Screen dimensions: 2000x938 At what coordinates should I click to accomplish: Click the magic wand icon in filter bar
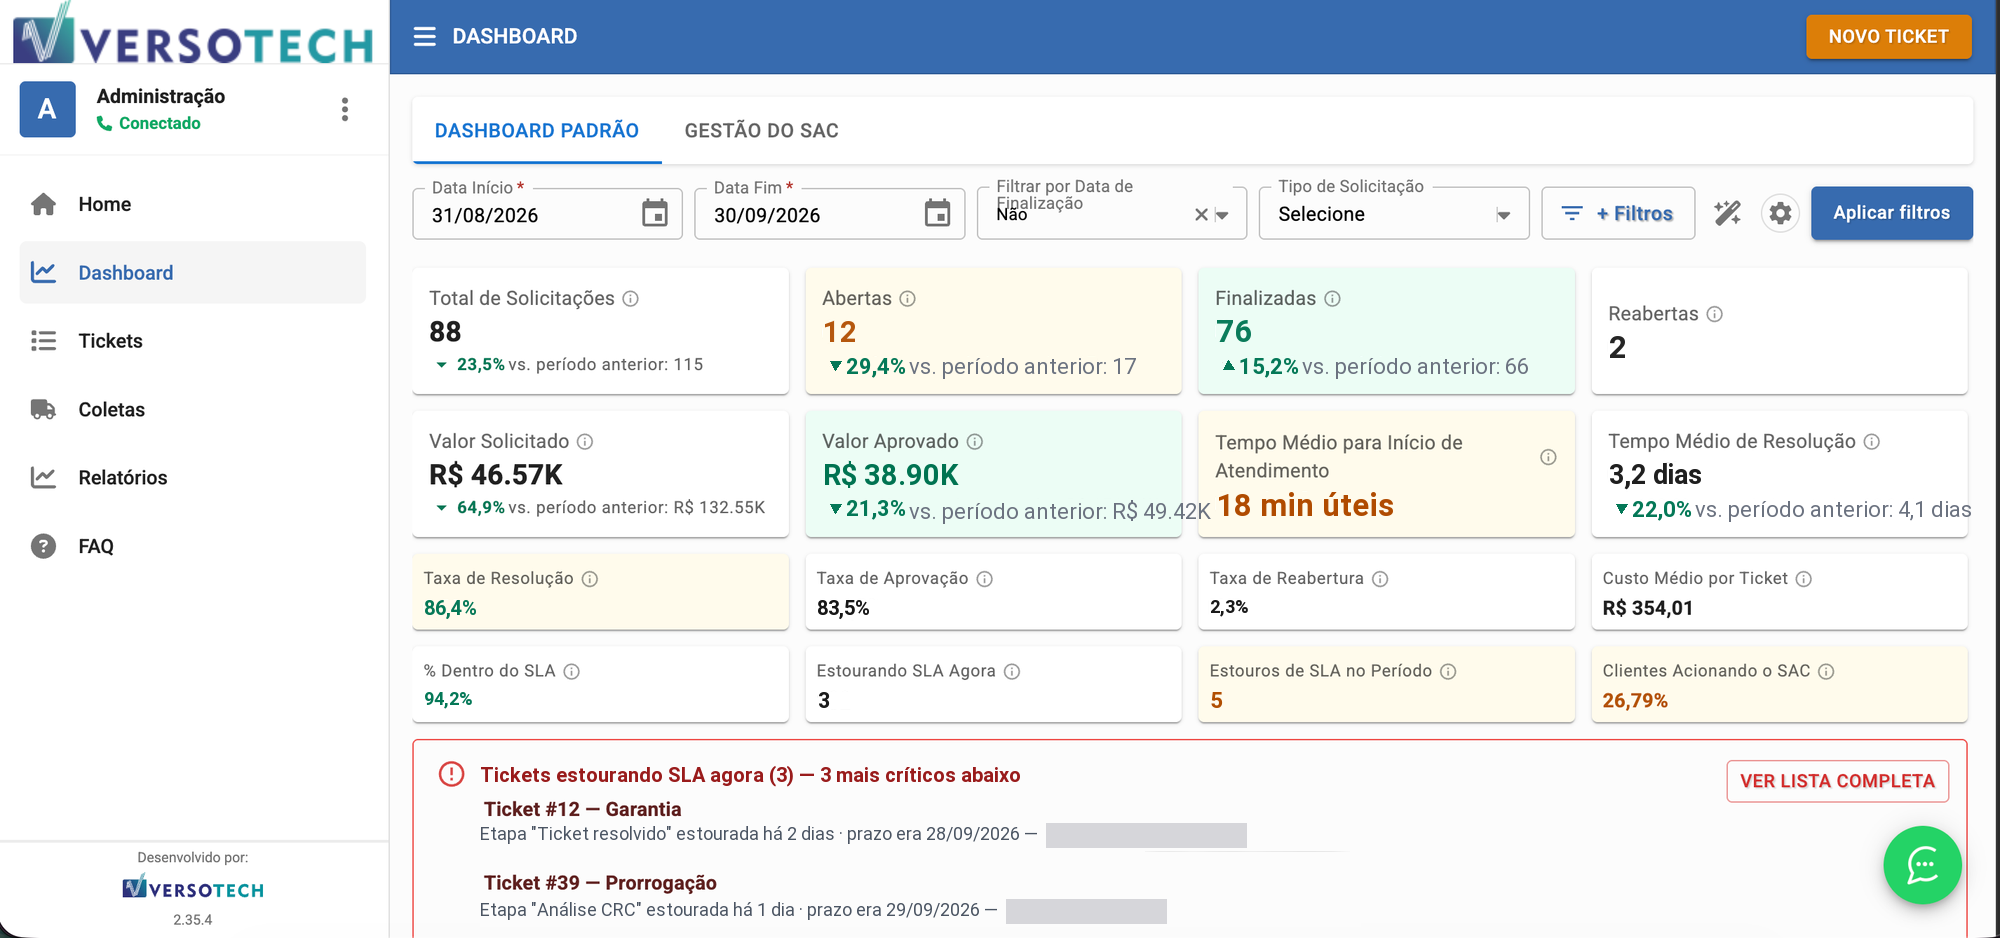coord(1727,213)
